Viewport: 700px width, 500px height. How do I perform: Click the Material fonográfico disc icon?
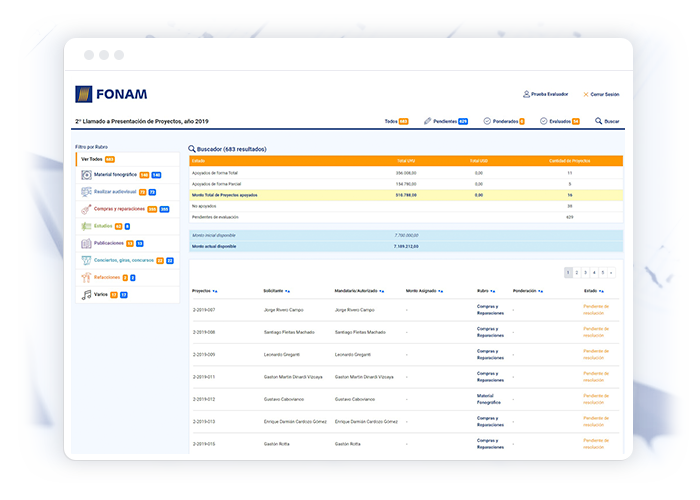pos(87,175)
